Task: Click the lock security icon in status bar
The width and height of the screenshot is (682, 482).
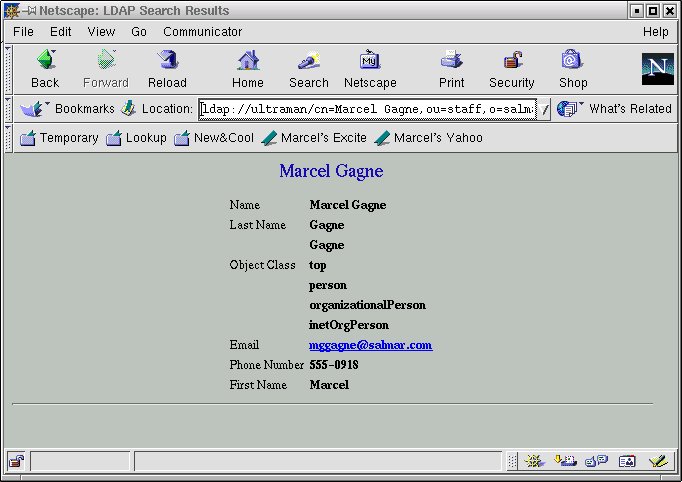Action: (17, 461)
